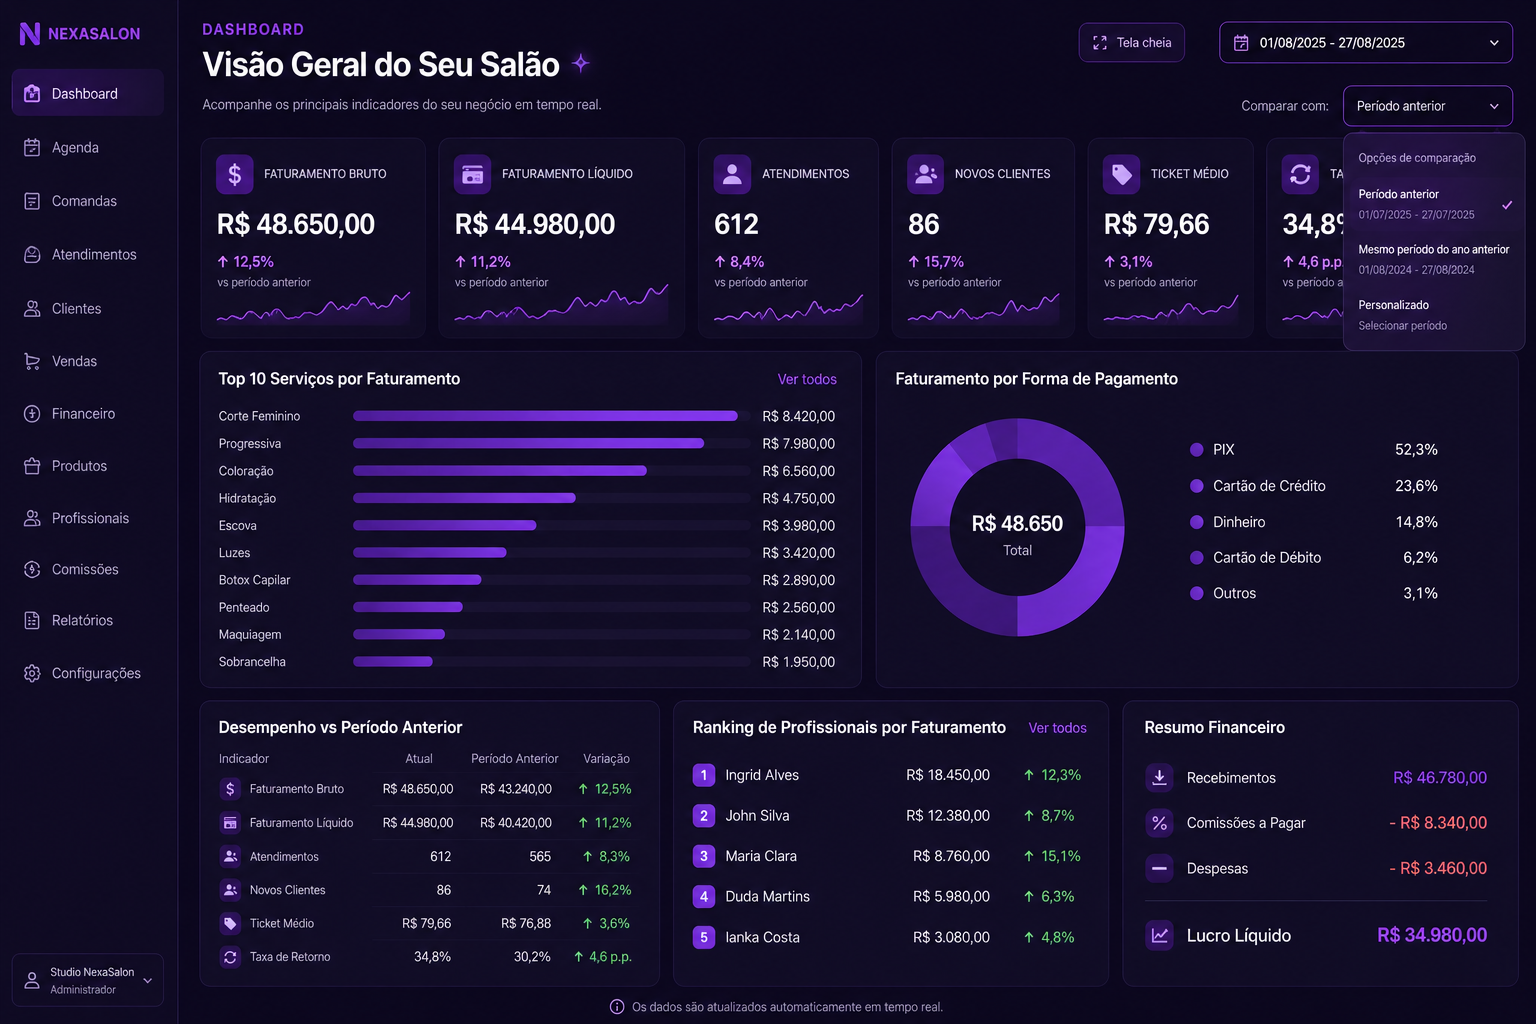The image size is (1536, 1024).
Task: Click the Variação column header
Action: (606, 759)
